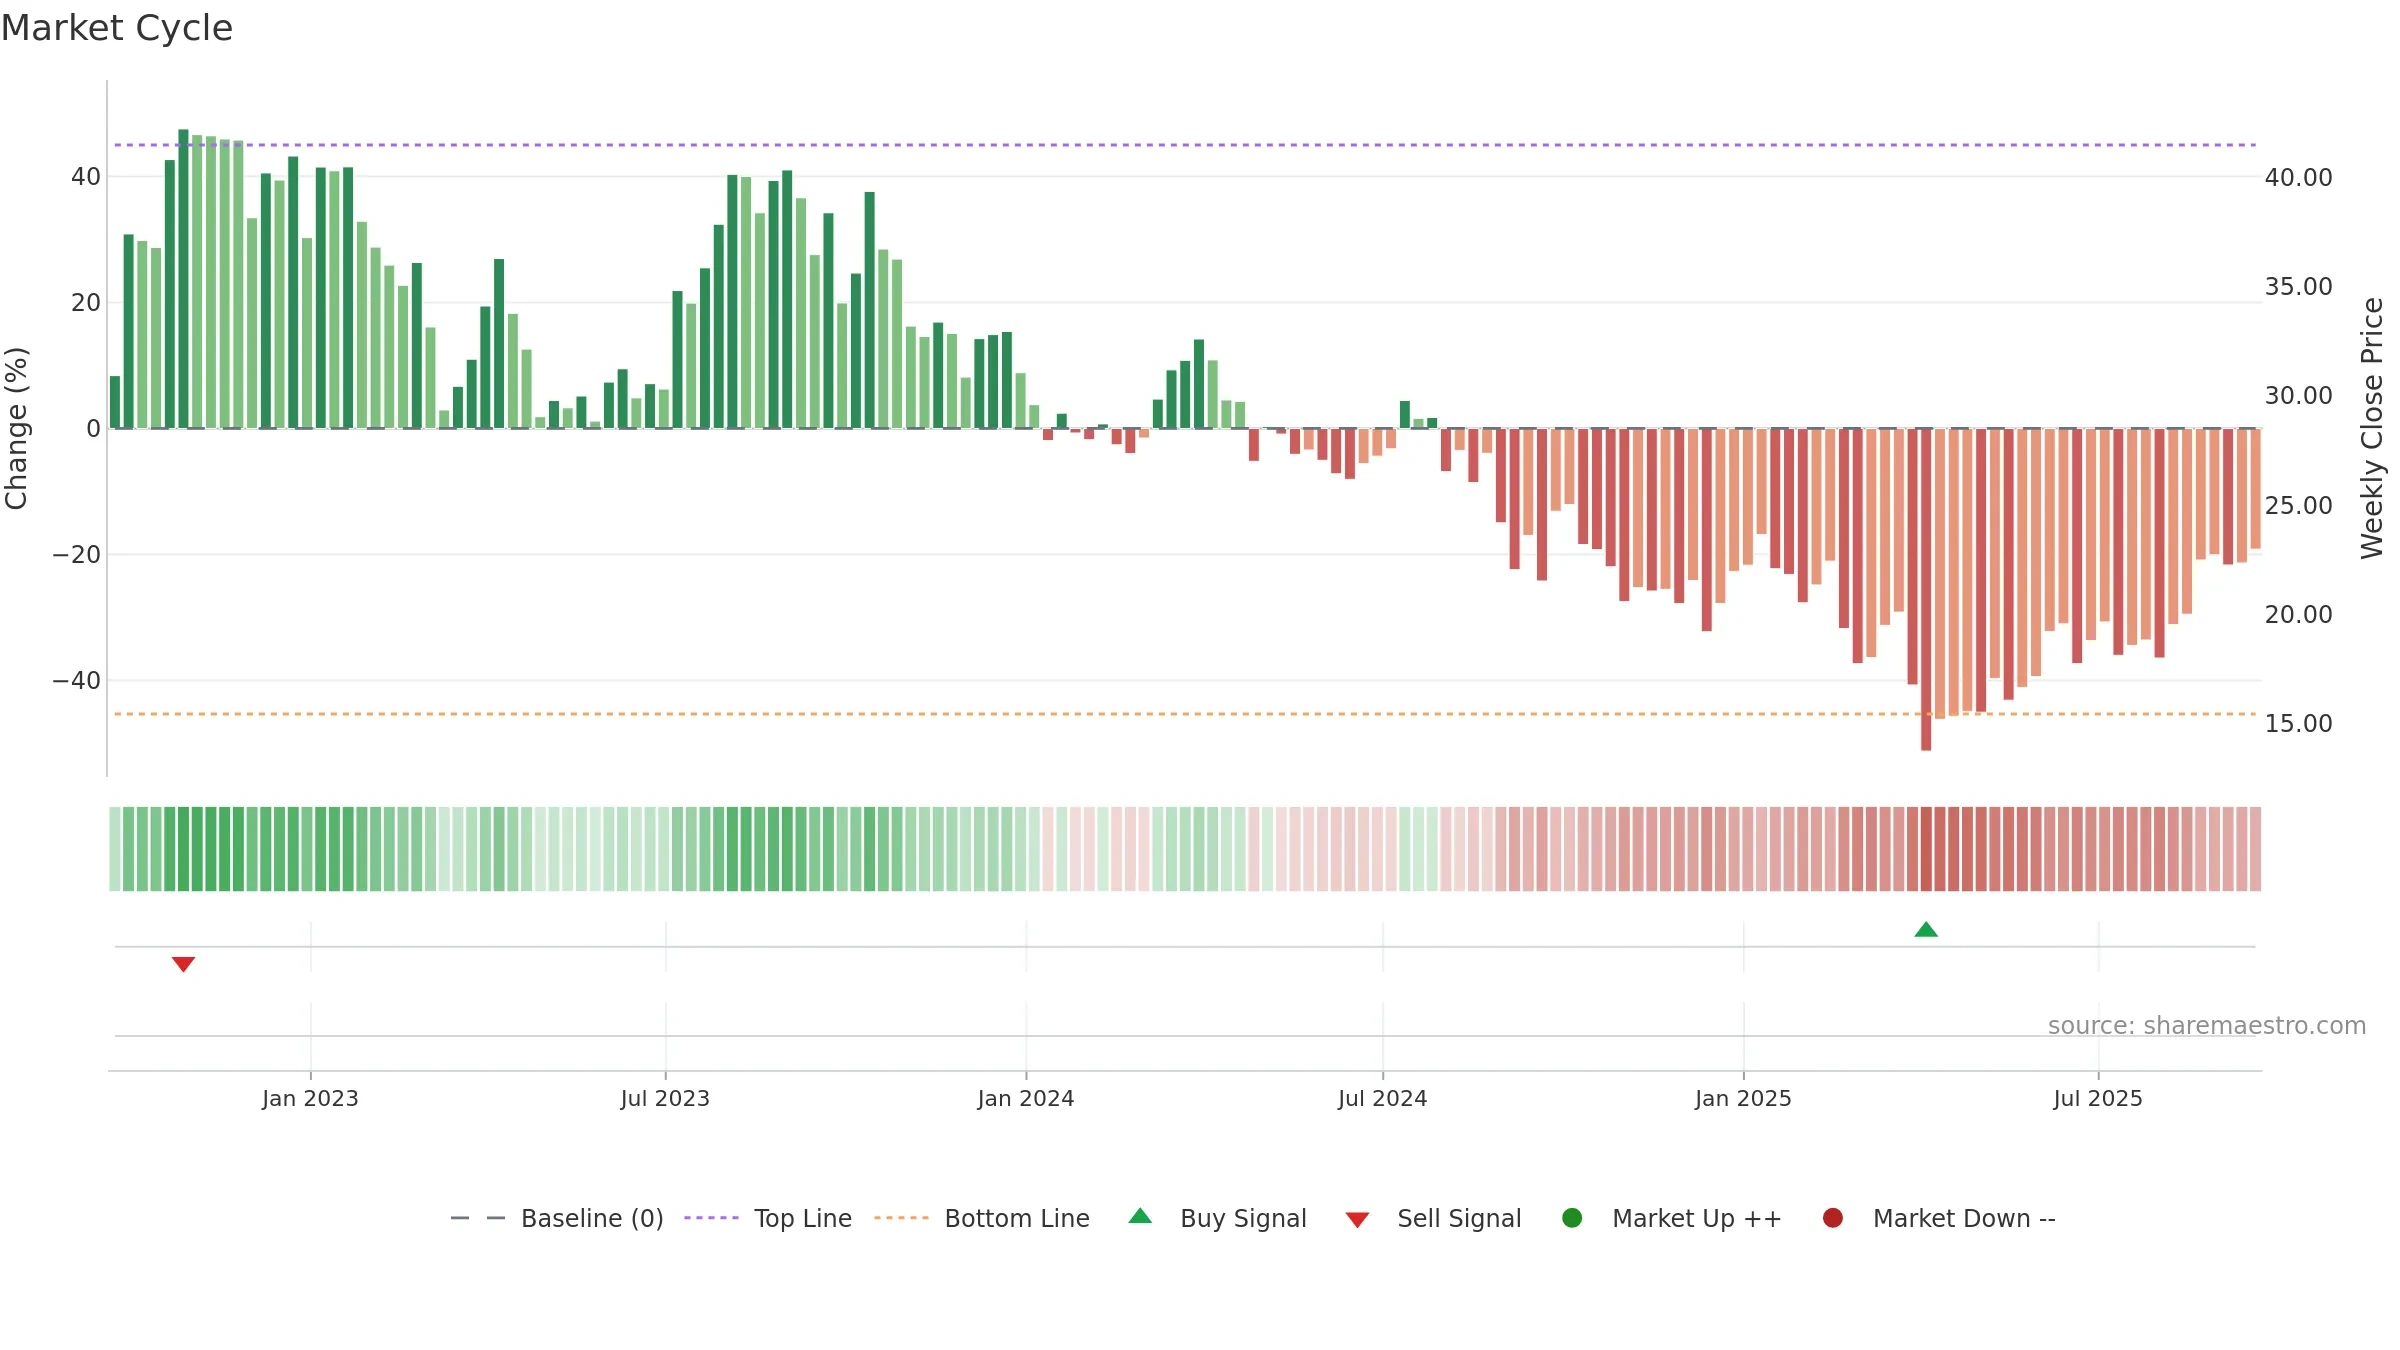
Task: Click the green Buy Signal triangle marker
Action: pos(1926,930)
